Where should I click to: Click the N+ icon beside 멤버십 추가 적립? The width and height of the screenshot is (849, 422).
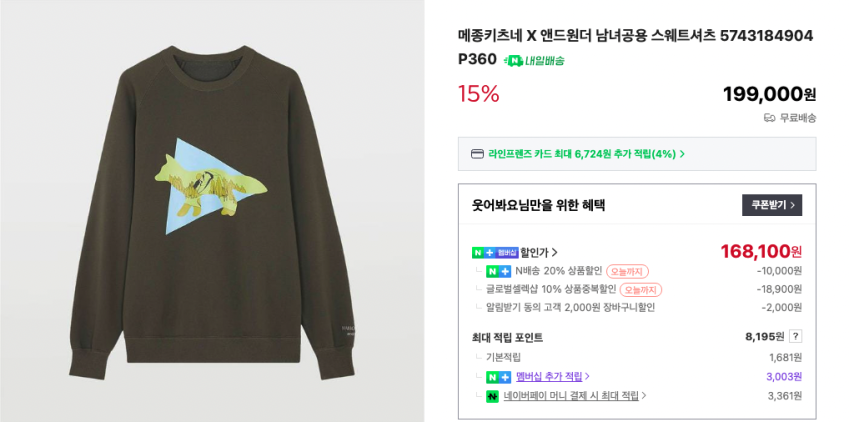coord(498,377)
